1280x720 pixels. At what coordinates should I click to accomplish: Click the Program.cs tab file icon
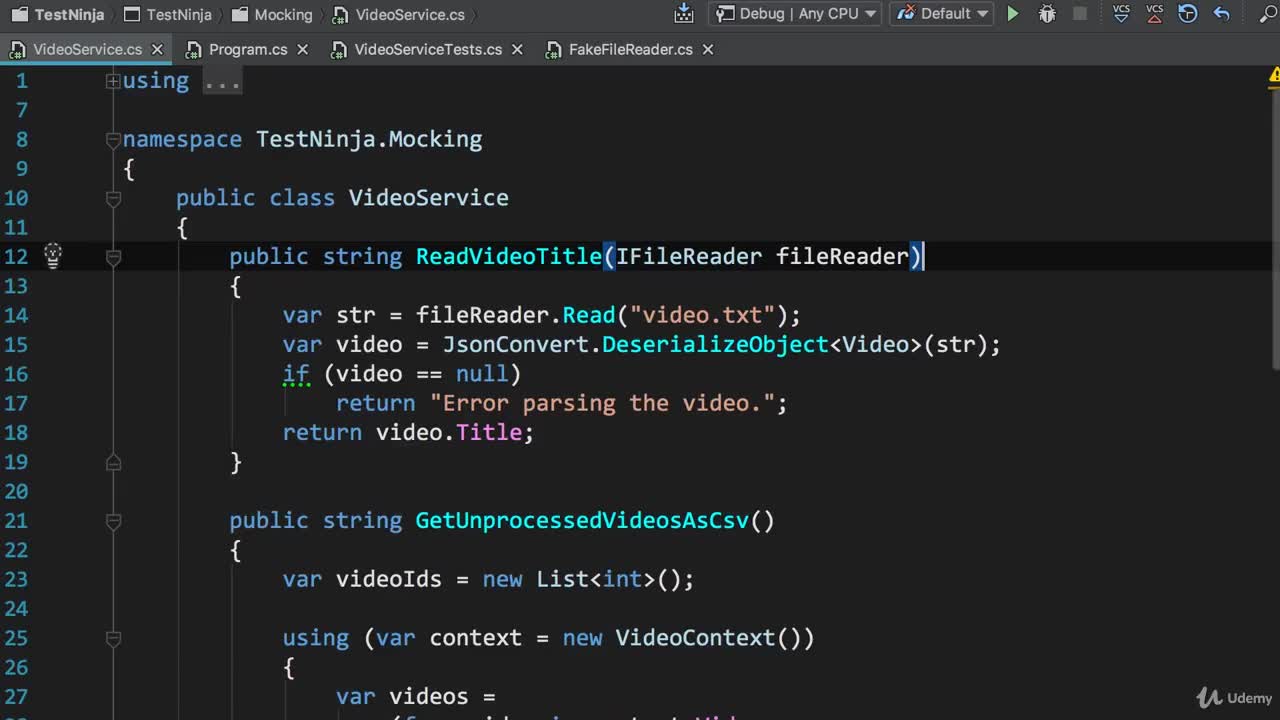pos(194,49)
